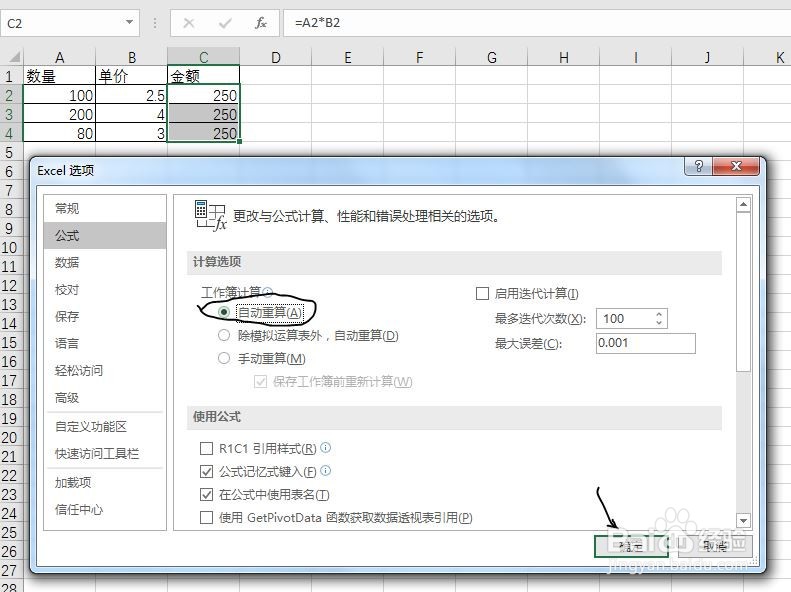
Task: Select row 1 header
Action: pyautogui.click(x=10, y=76)
